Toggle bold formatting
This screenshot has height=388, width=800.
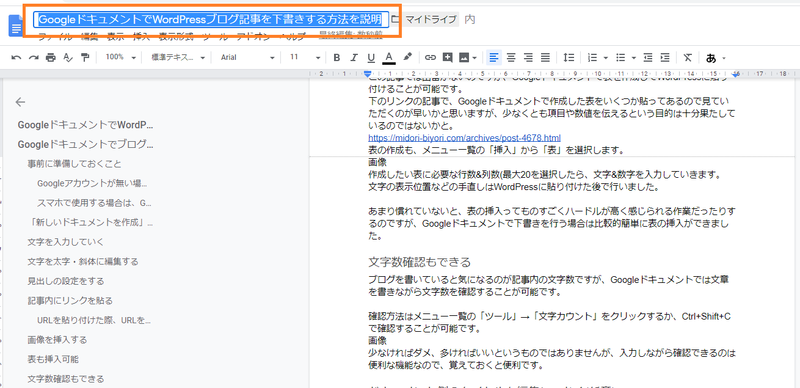pyautogui.click(x=336, y=58)
